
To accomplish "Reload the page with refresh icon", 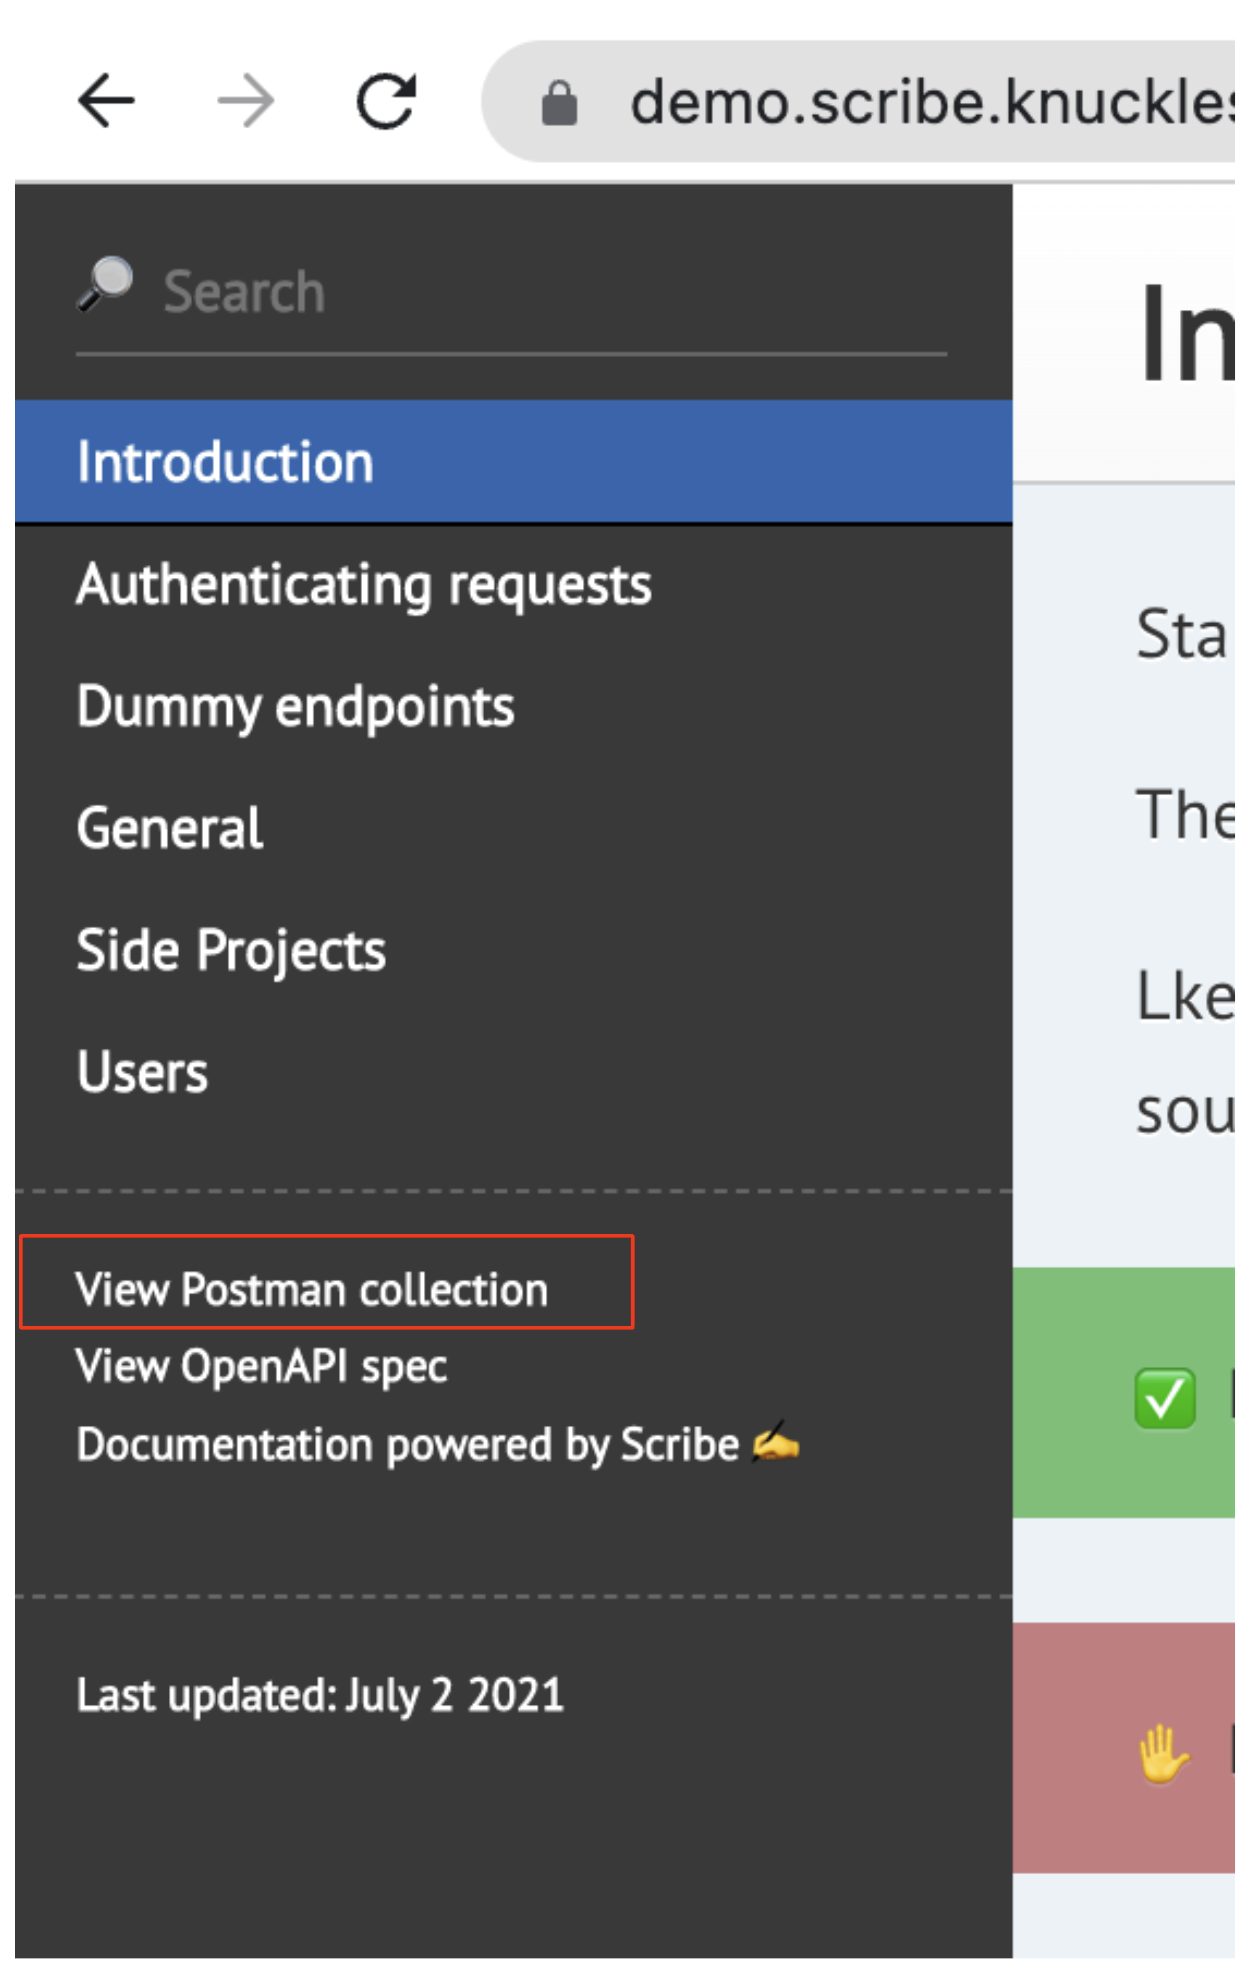I will pyautogui.click(x=386, y=101).
